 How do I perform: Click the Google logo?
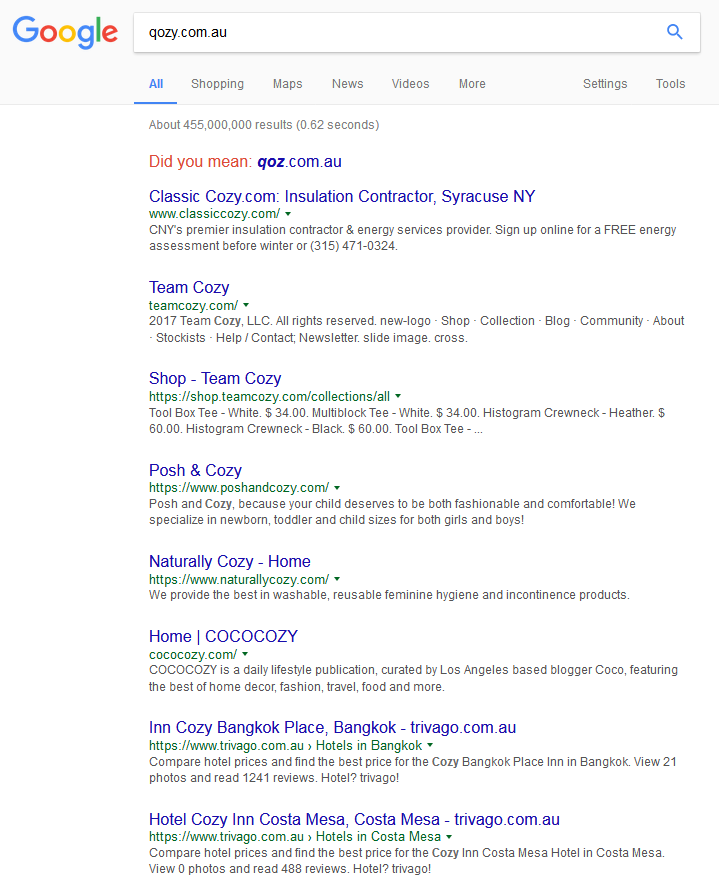point(65,32)
